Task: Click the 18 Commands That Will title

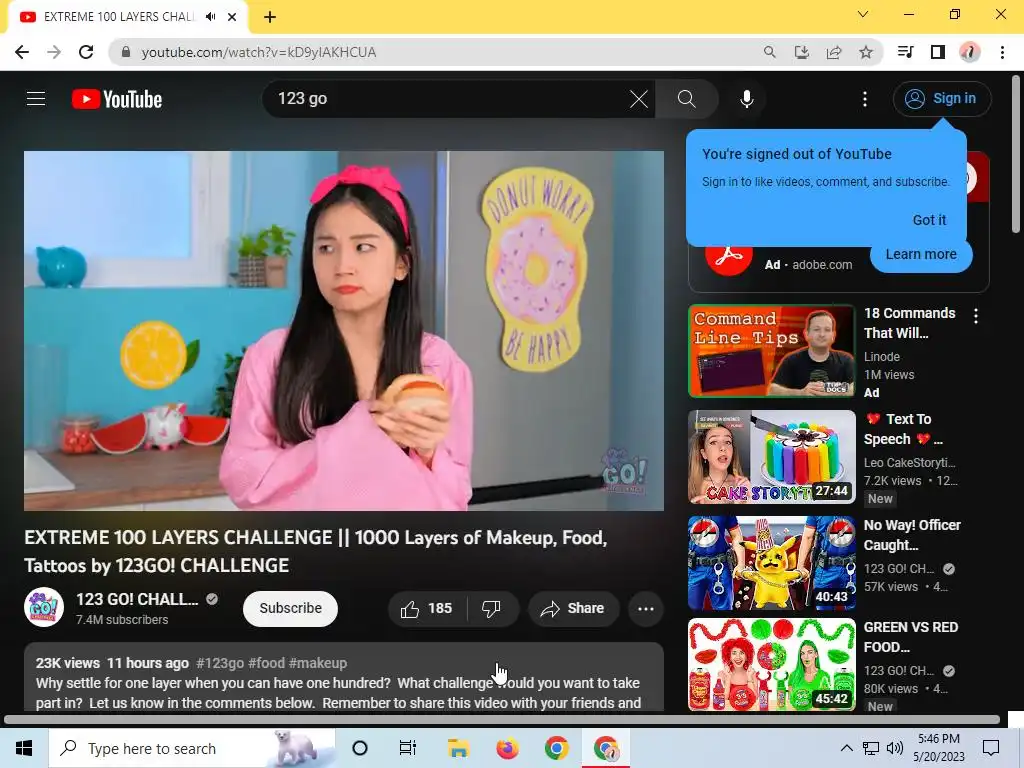Action: [909, 323]
